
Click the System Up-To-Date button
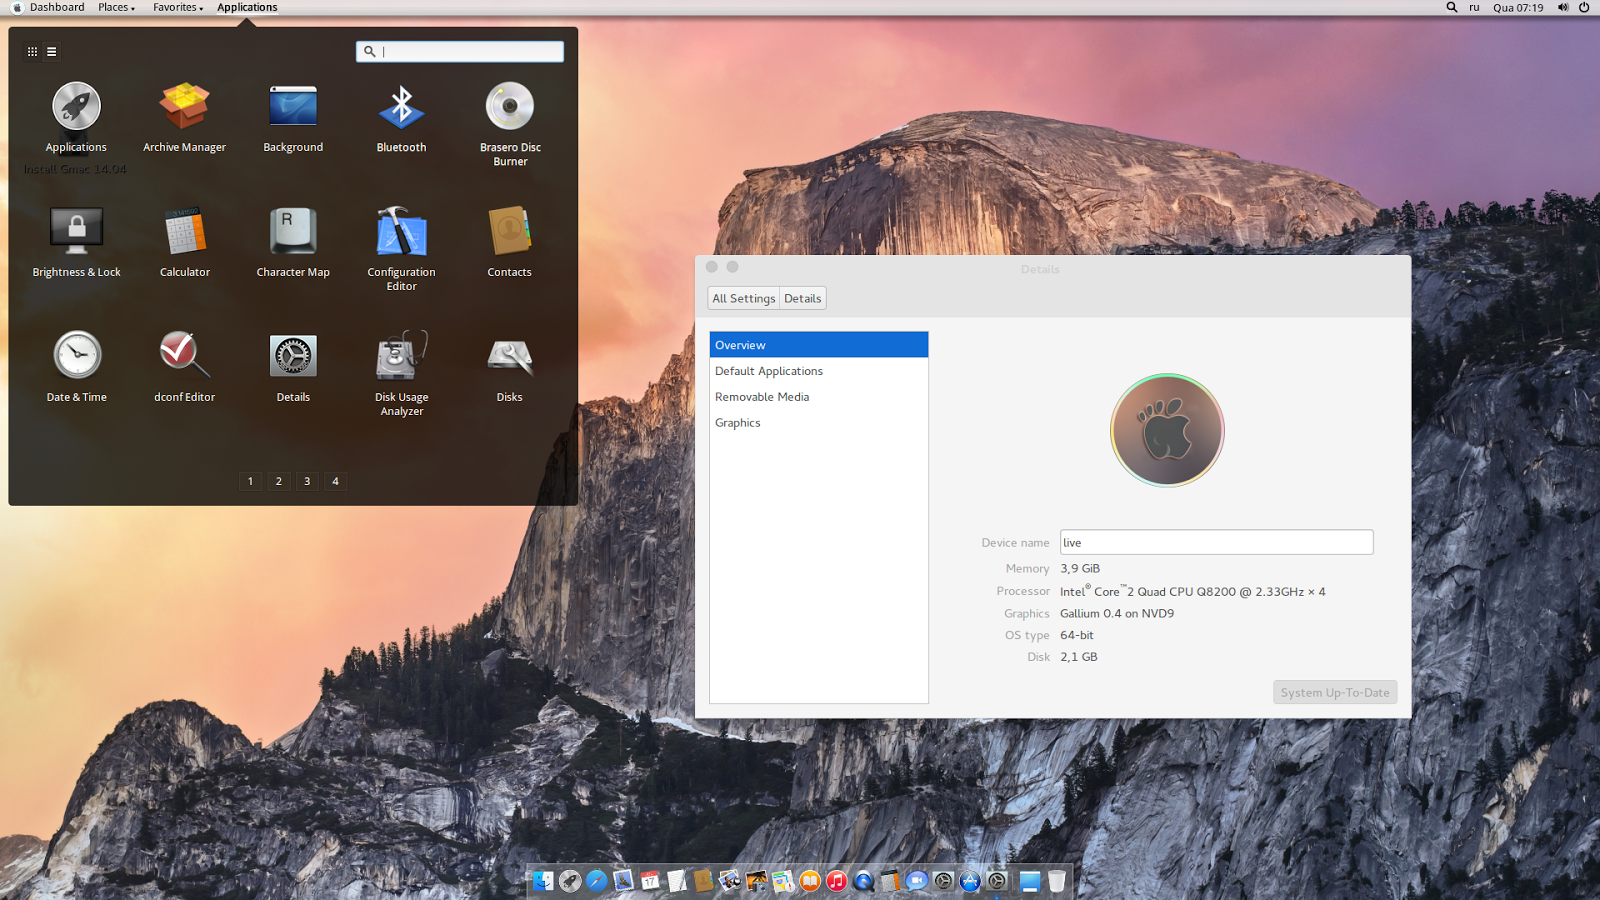pos(1334,692)
